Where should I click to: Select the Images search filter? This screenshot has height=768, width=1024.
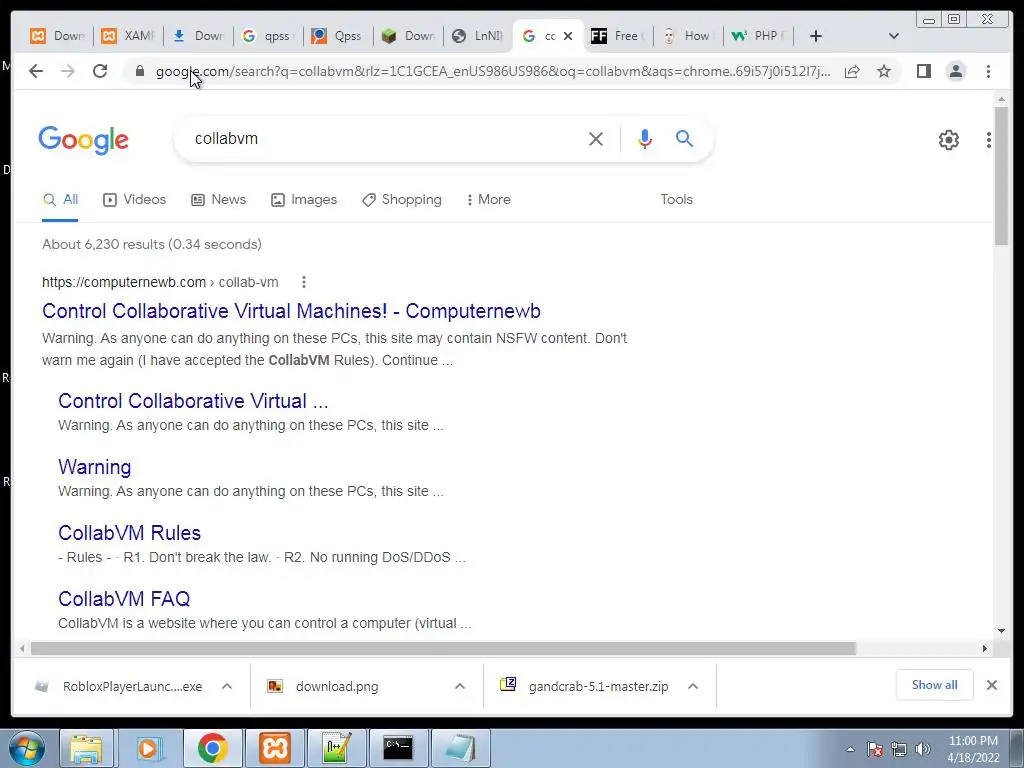pyautogui.click(x=304, y=200)
